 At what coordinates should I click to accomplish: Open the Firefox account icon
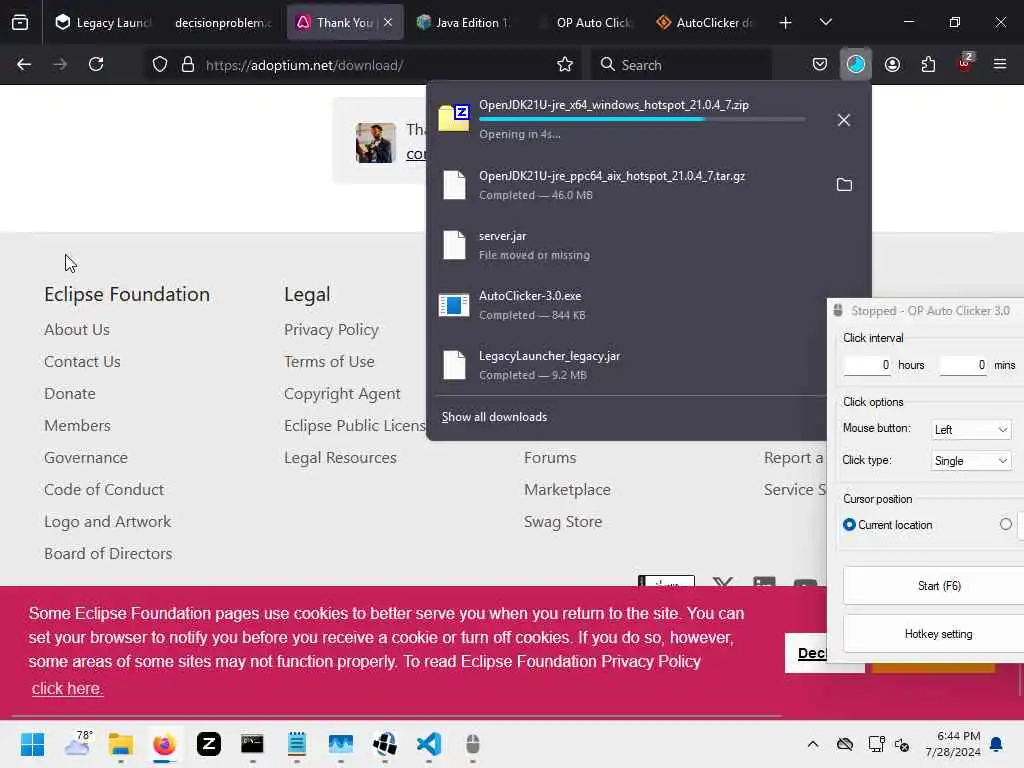(892, 65)
